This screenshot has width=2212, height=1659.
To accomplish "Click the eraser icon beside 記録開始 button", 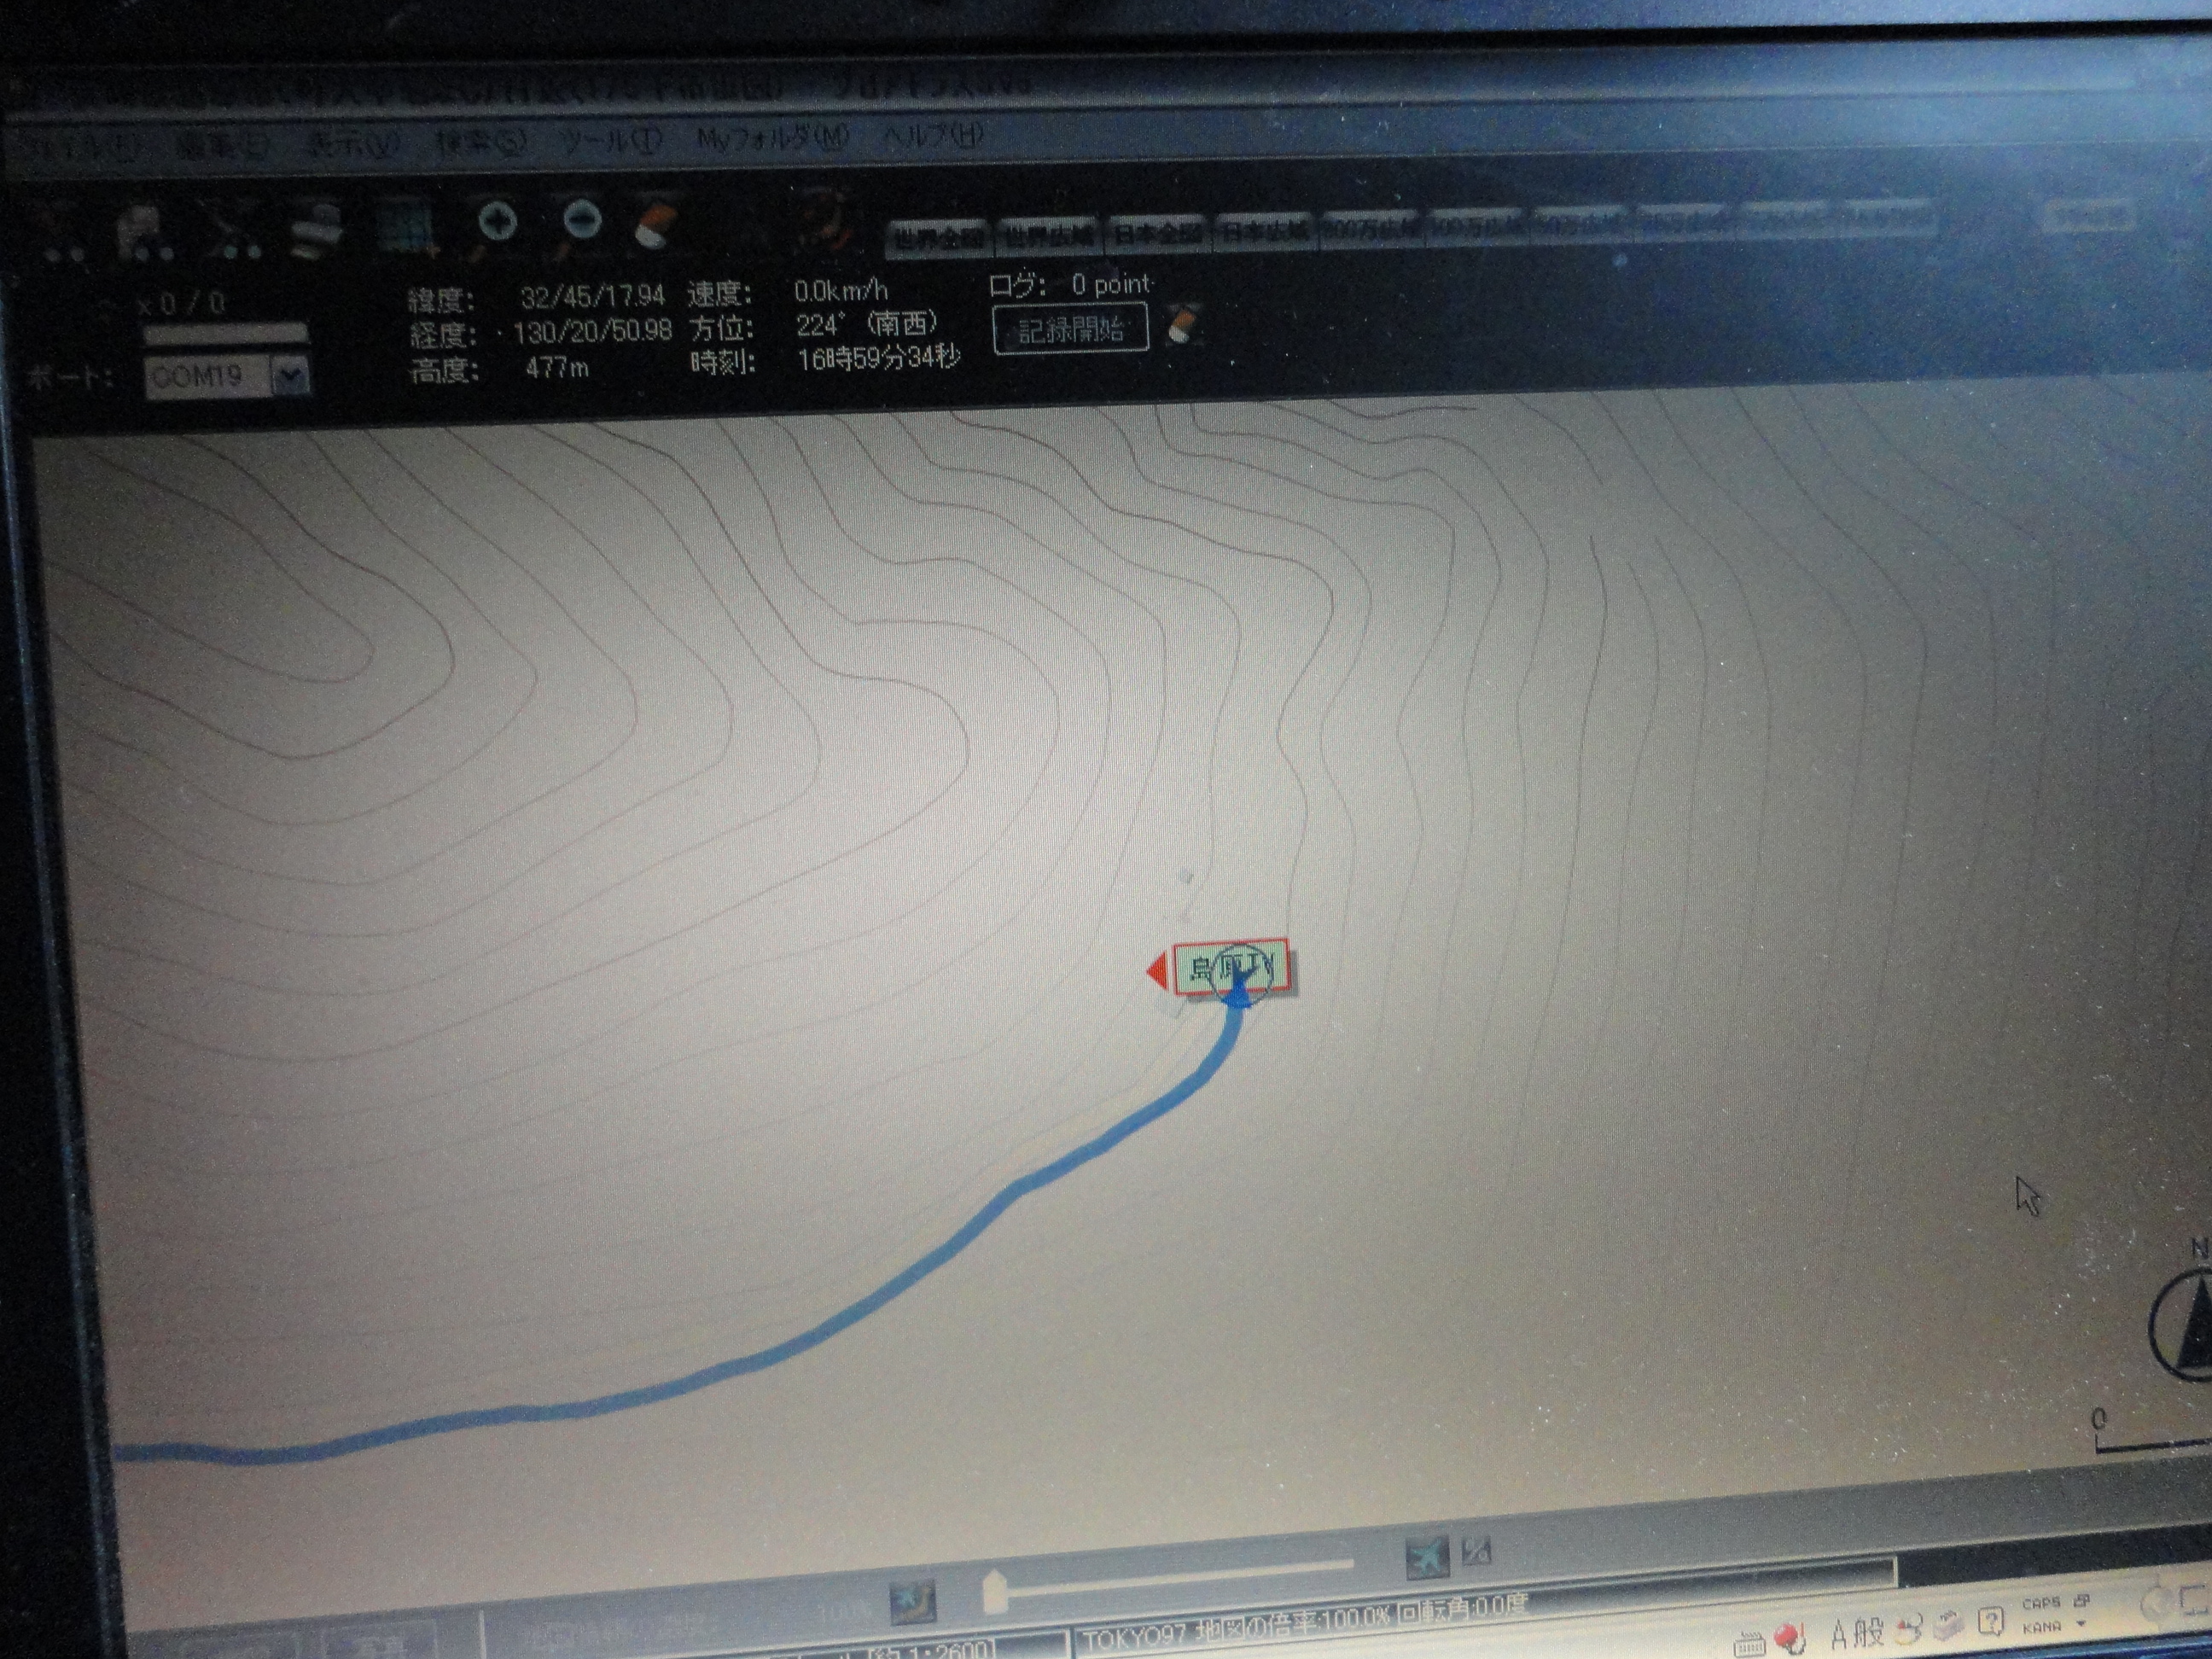I will tap(1182, 324).
